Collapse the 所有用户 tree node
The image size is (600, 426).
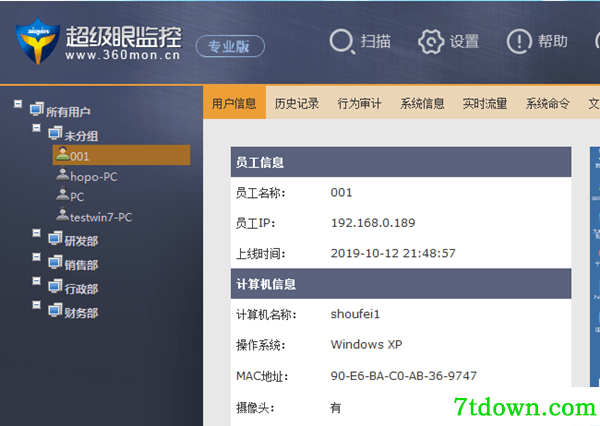[x=18, y=104]
